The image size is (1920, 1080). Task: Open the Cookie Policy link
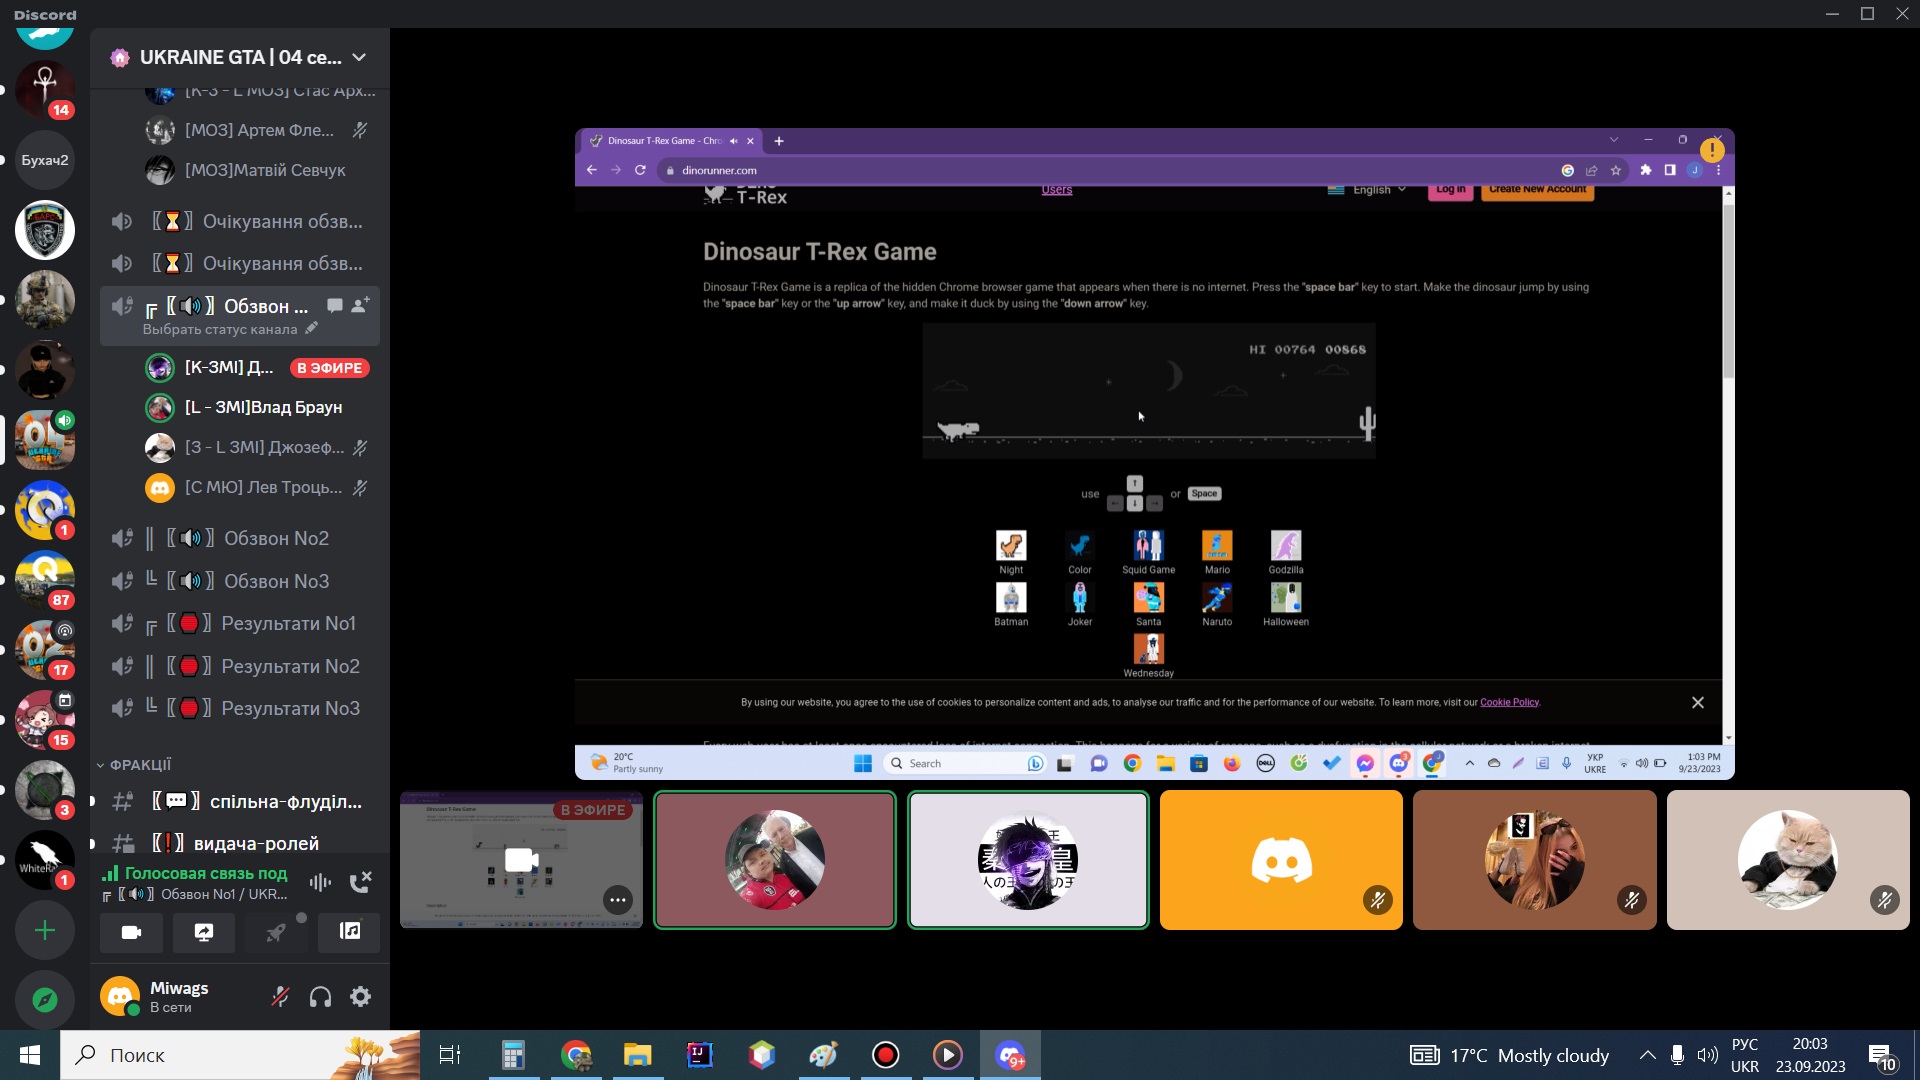coord(1509,703)
